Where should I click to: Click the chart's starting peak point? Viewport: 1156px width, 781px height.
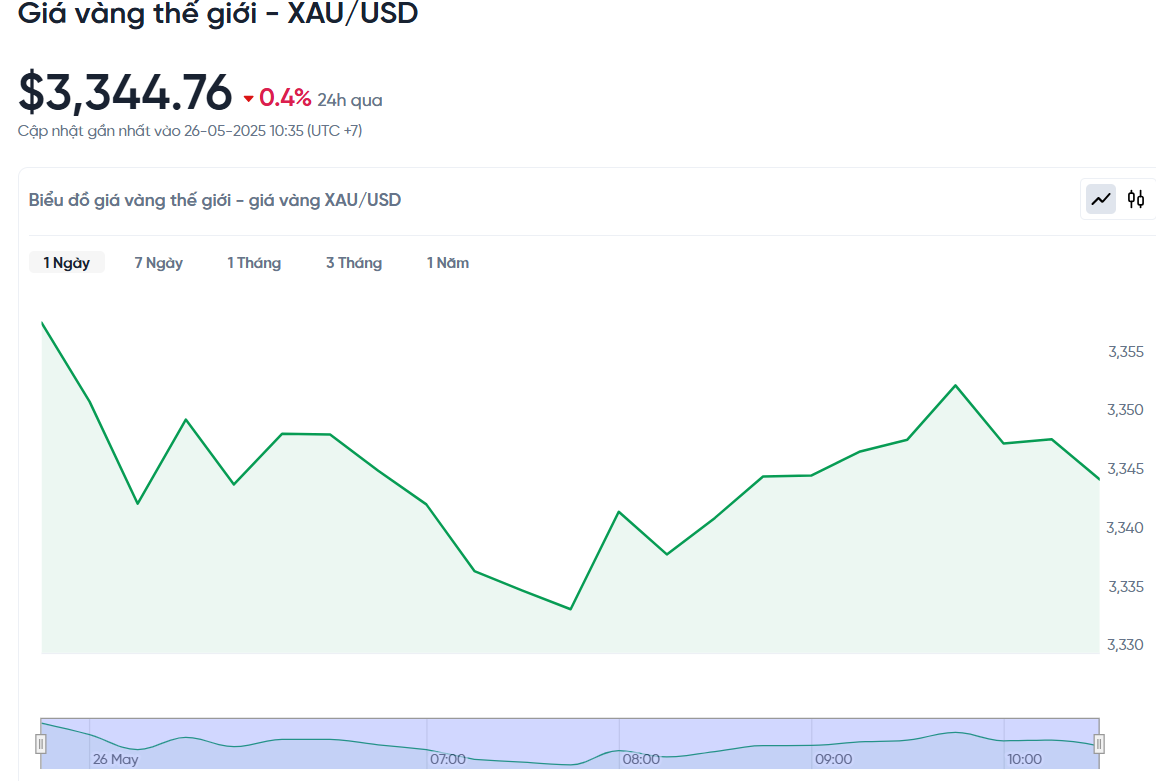point(43,323)
